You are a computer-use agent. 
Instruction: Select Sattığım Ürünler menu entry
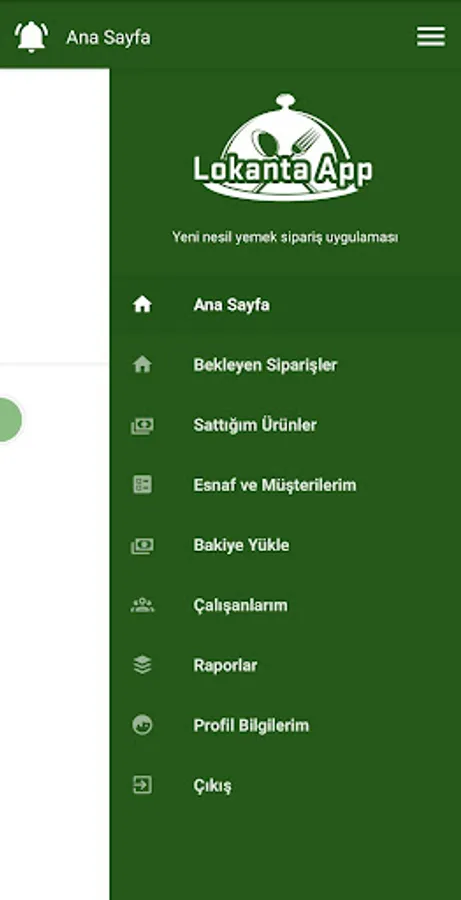(285, 425)
